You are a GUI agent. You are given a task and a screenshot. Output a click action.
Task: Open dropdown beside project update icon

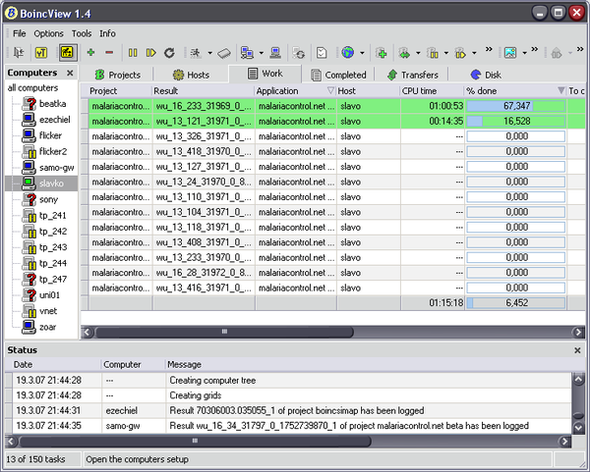pyautogui.click(x=418, y=53)
